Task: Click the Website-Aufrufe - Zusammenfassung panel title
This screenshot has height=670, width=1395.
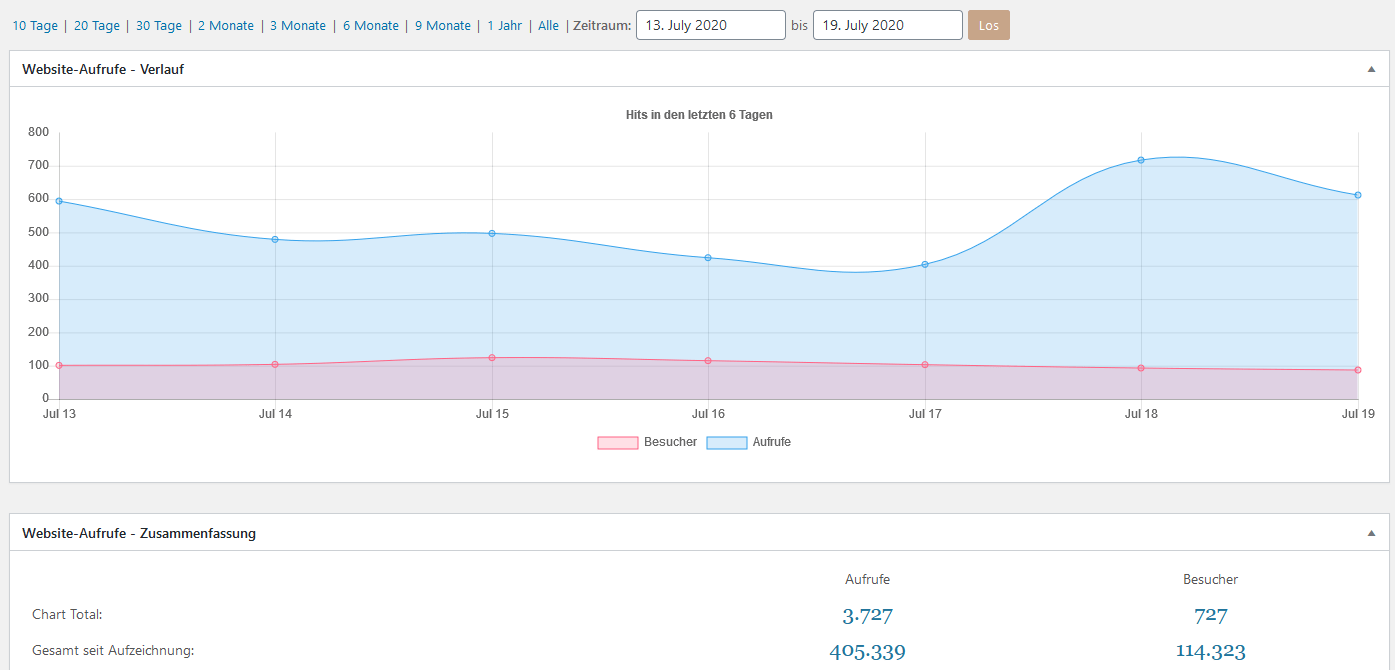Action: [x=139, y=533]
